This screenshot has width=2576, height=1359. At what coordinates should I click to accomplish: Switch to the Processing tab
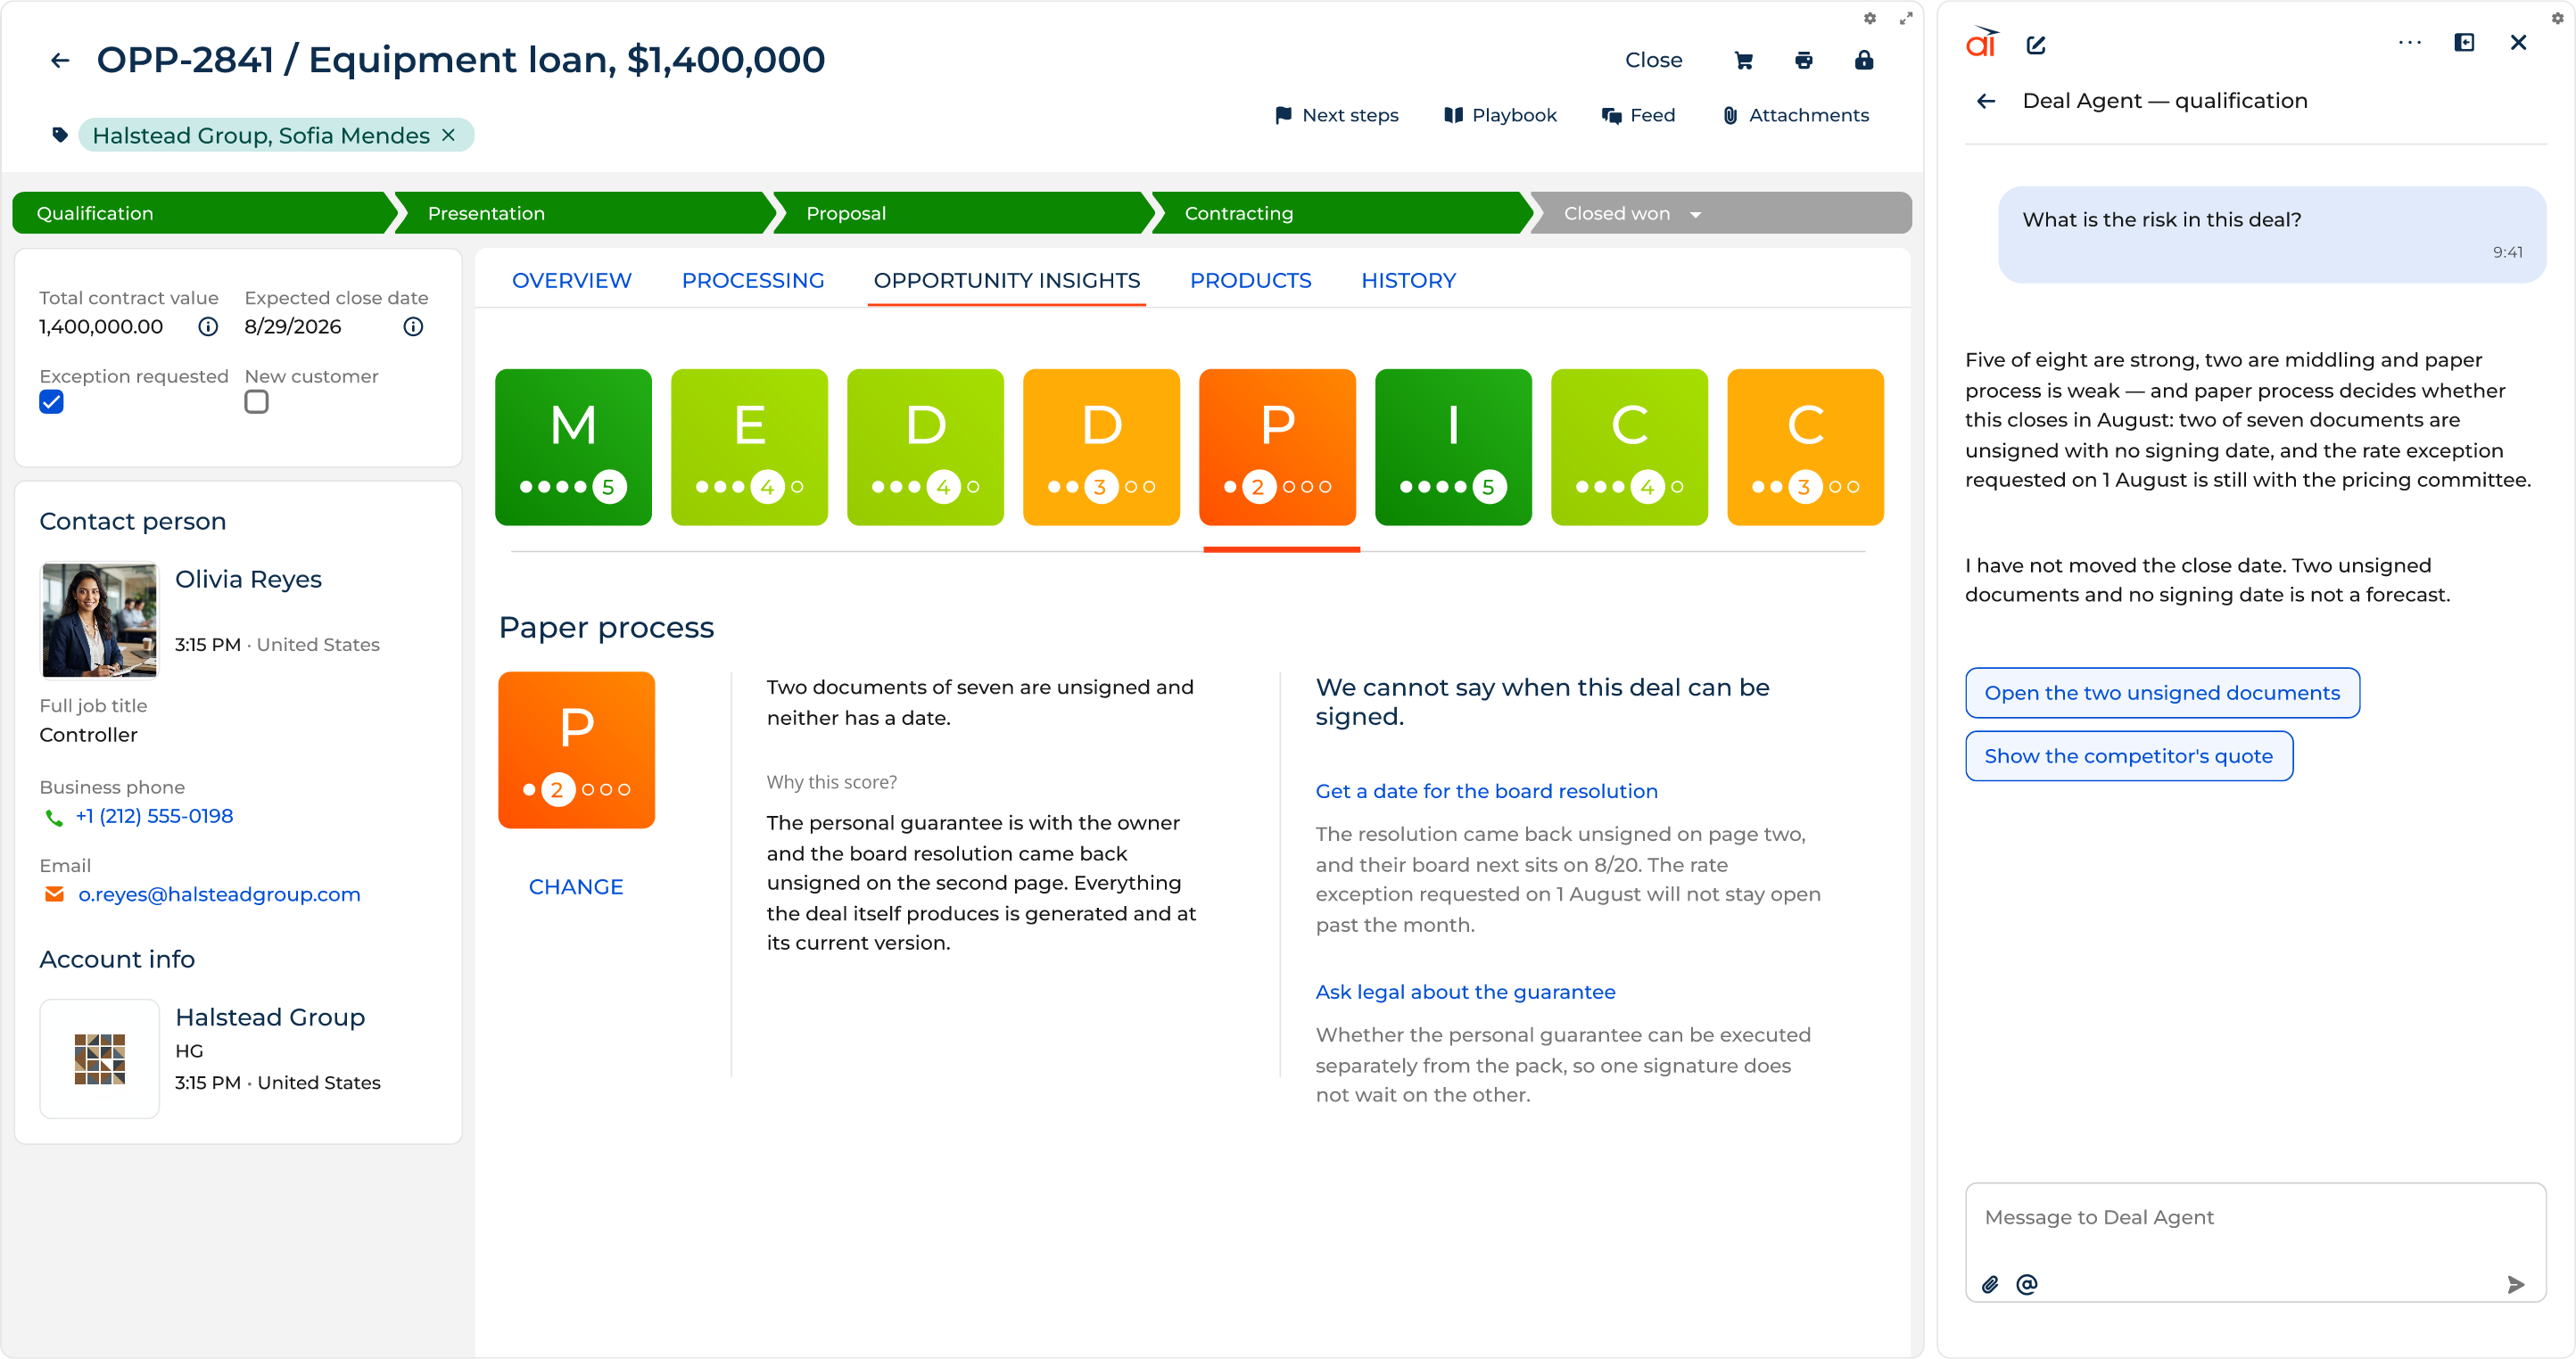pyautogui.click(x=753, y=281)
